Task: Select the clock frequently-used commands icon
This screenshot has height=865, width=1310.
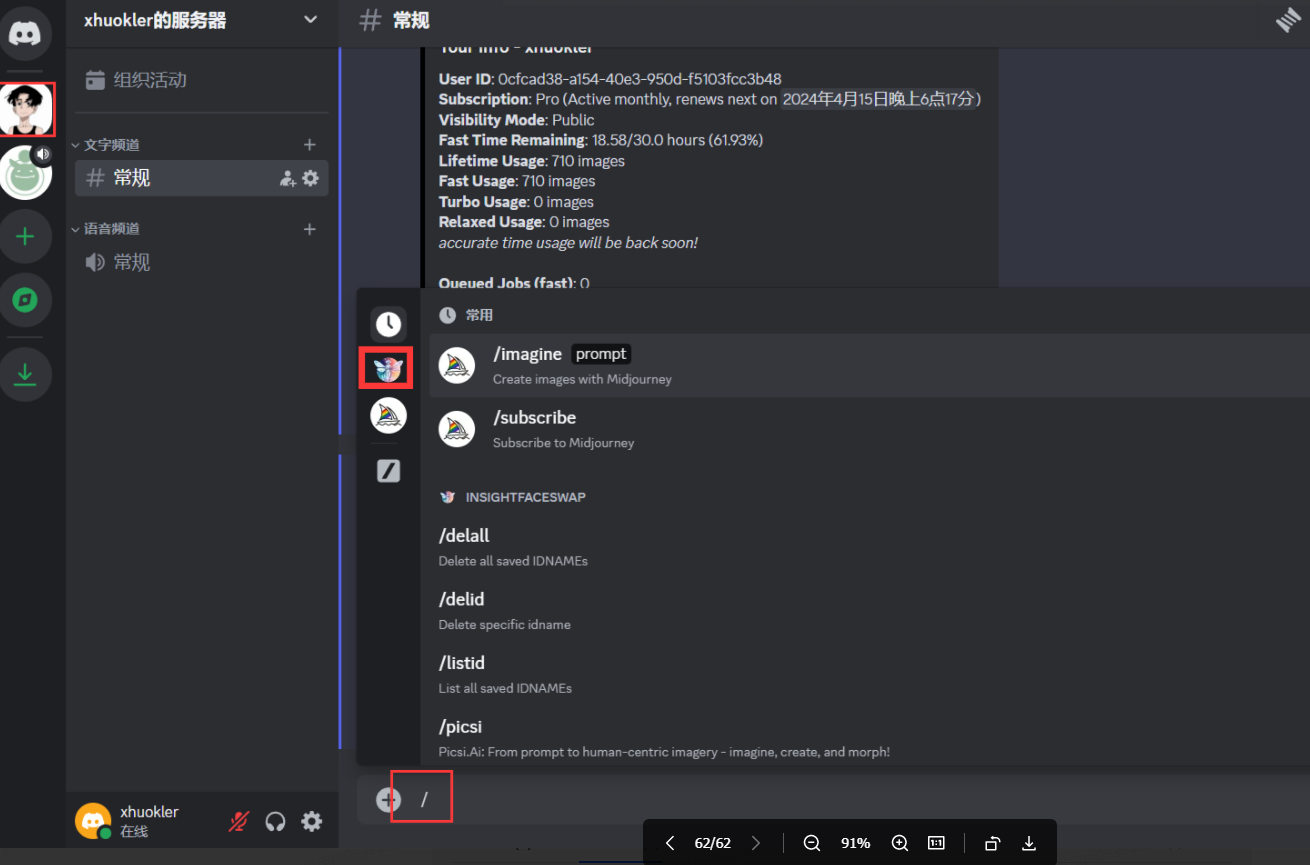Action: [x=388, y=324]
